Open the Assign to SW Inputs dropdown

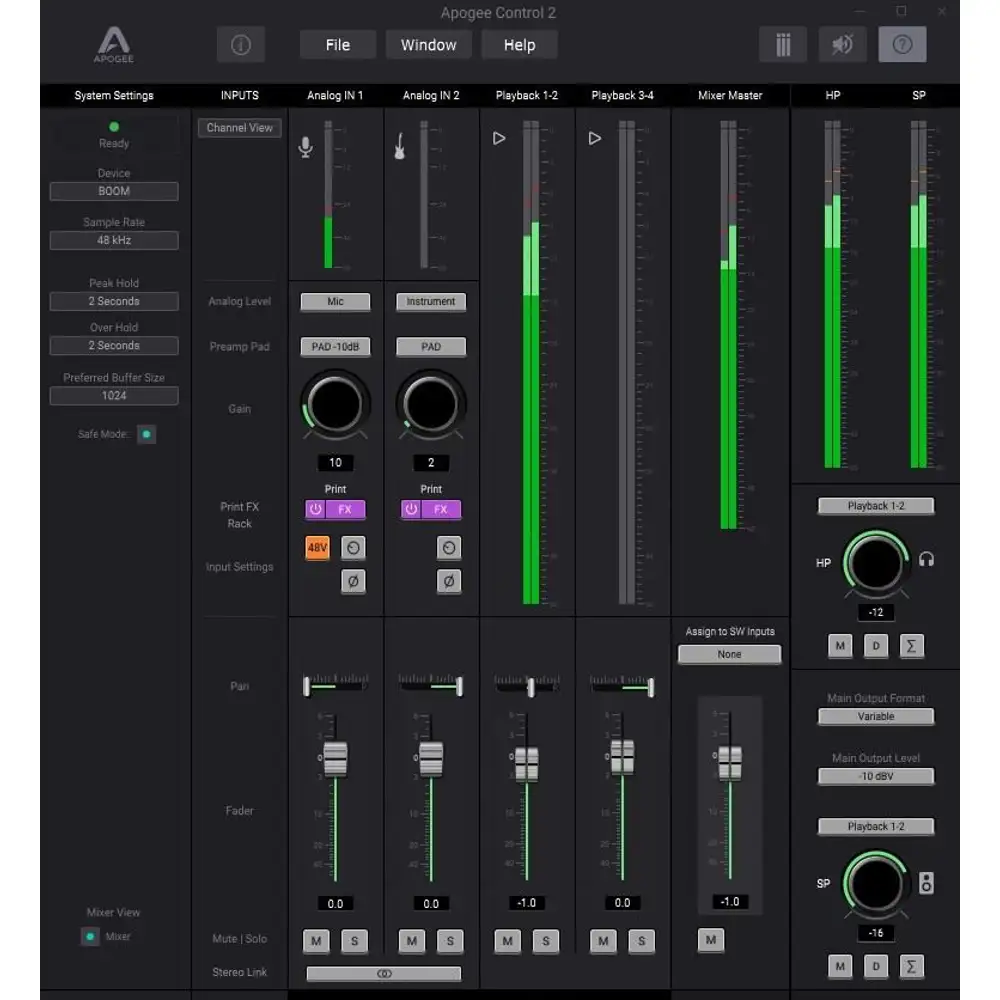coord(730,654)
